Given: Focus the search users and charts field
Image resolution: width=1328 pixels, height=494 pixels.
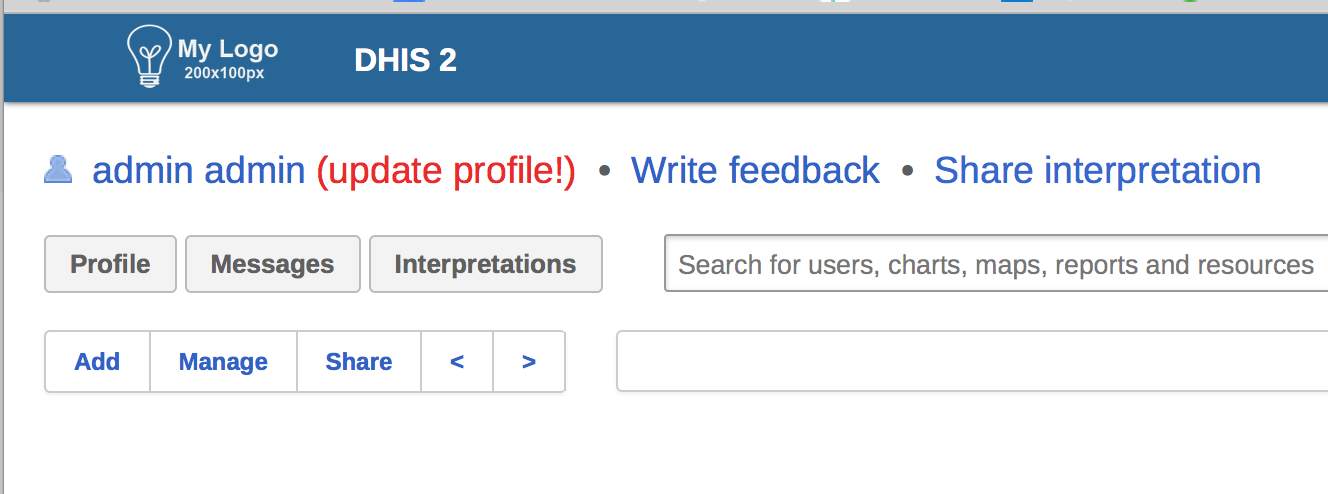Looking at the screenshot, I should pyautogui.click(x=995, y=265).
